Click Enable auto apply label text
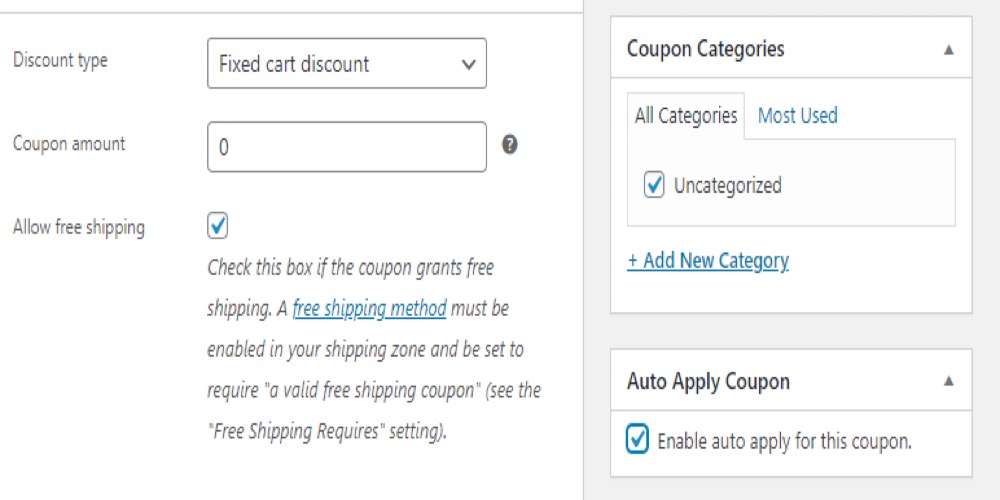The width and height of the screenshot is (1000, 500). (784, 441)
